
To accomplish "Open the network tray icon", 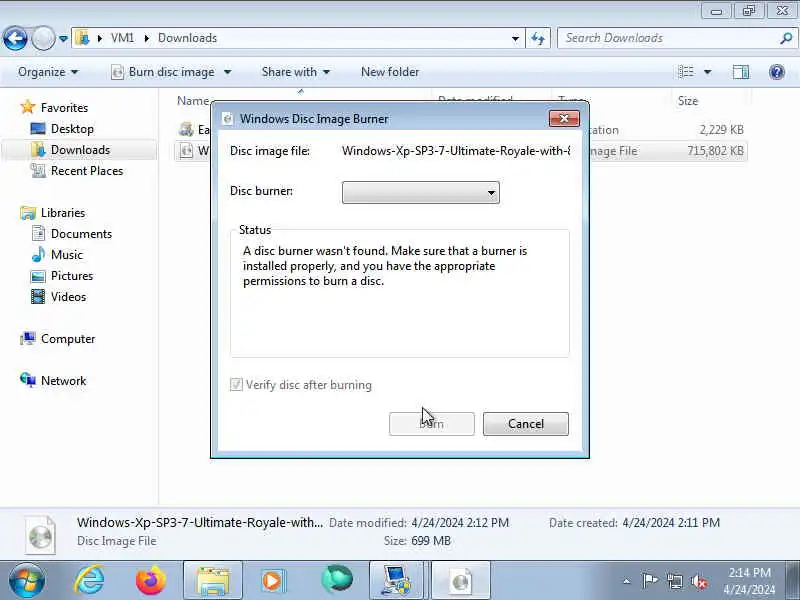I will [674, 581].
